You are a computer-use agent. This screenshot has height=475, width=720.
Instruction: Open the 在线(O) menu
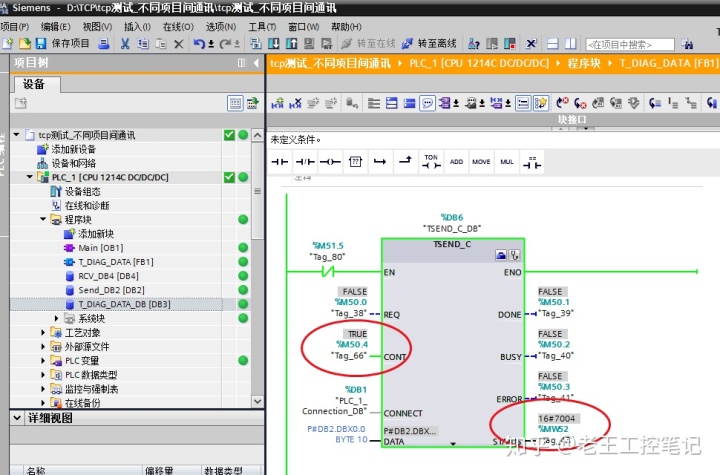click(x=178, y=27)
